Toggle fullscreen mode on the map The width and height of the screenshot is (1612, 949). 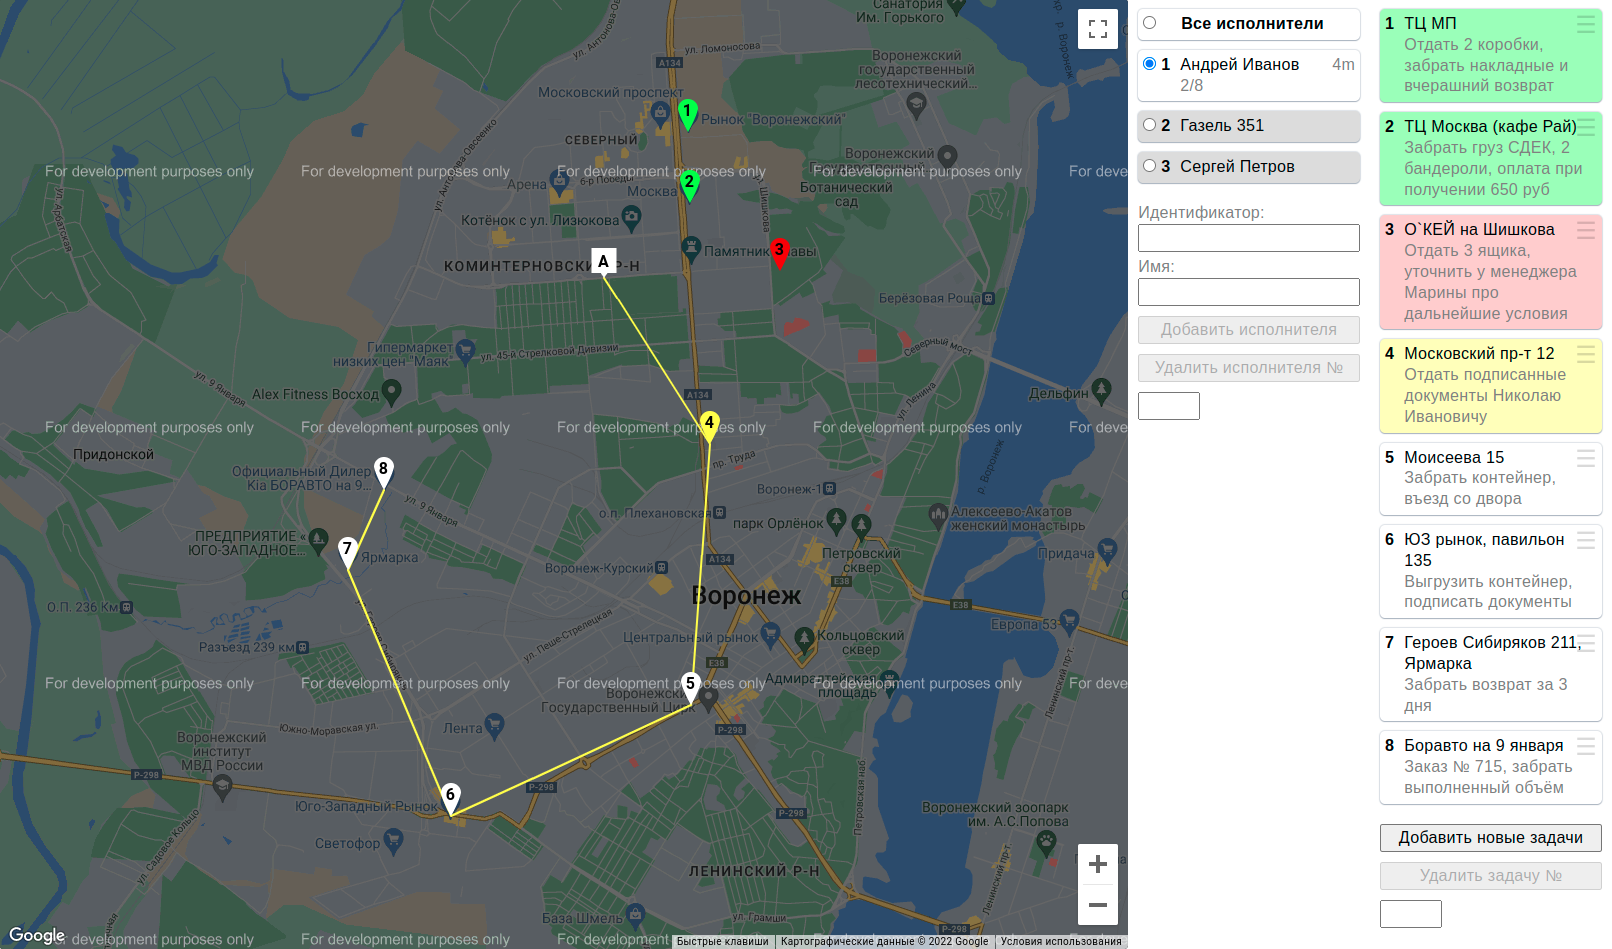tap(1097, 30)
